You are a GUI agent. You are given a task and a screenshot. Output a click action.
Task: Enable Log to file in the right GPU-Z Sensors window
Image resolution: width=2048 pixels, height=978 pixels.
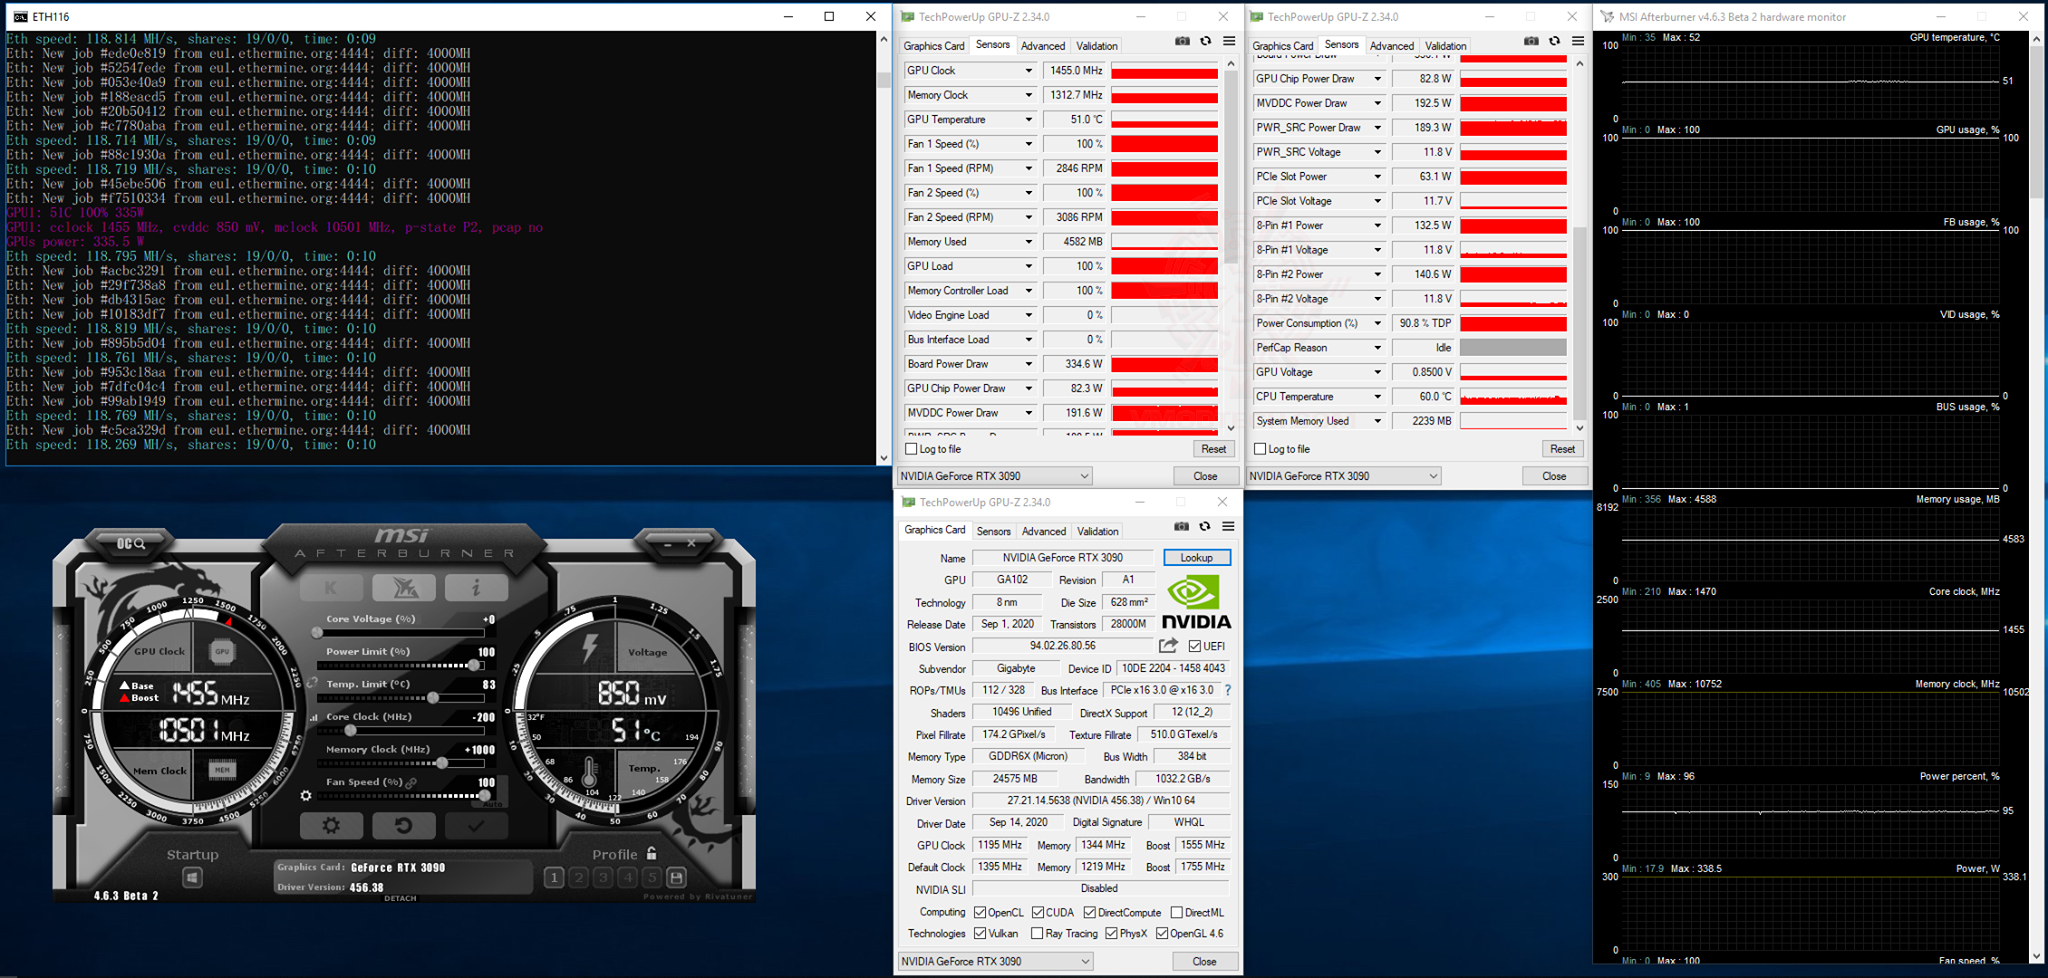point(1260,449)
